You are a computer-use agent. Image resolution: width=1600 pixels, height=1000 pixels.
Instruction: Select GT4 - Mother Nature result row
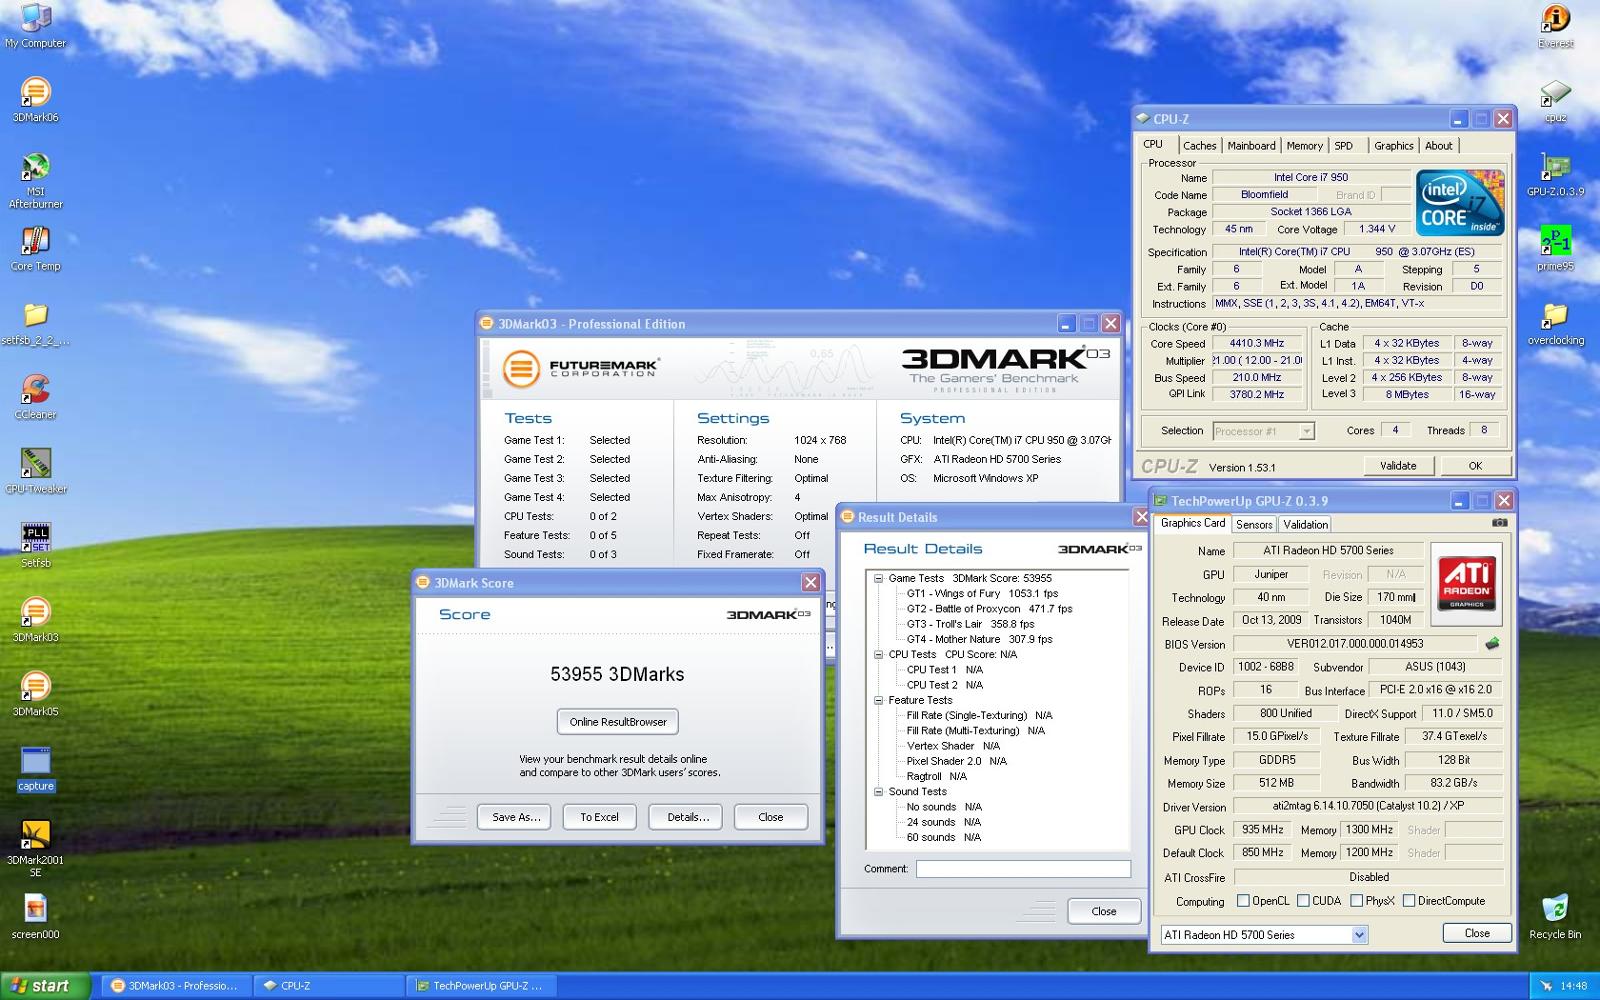point(979,639)
